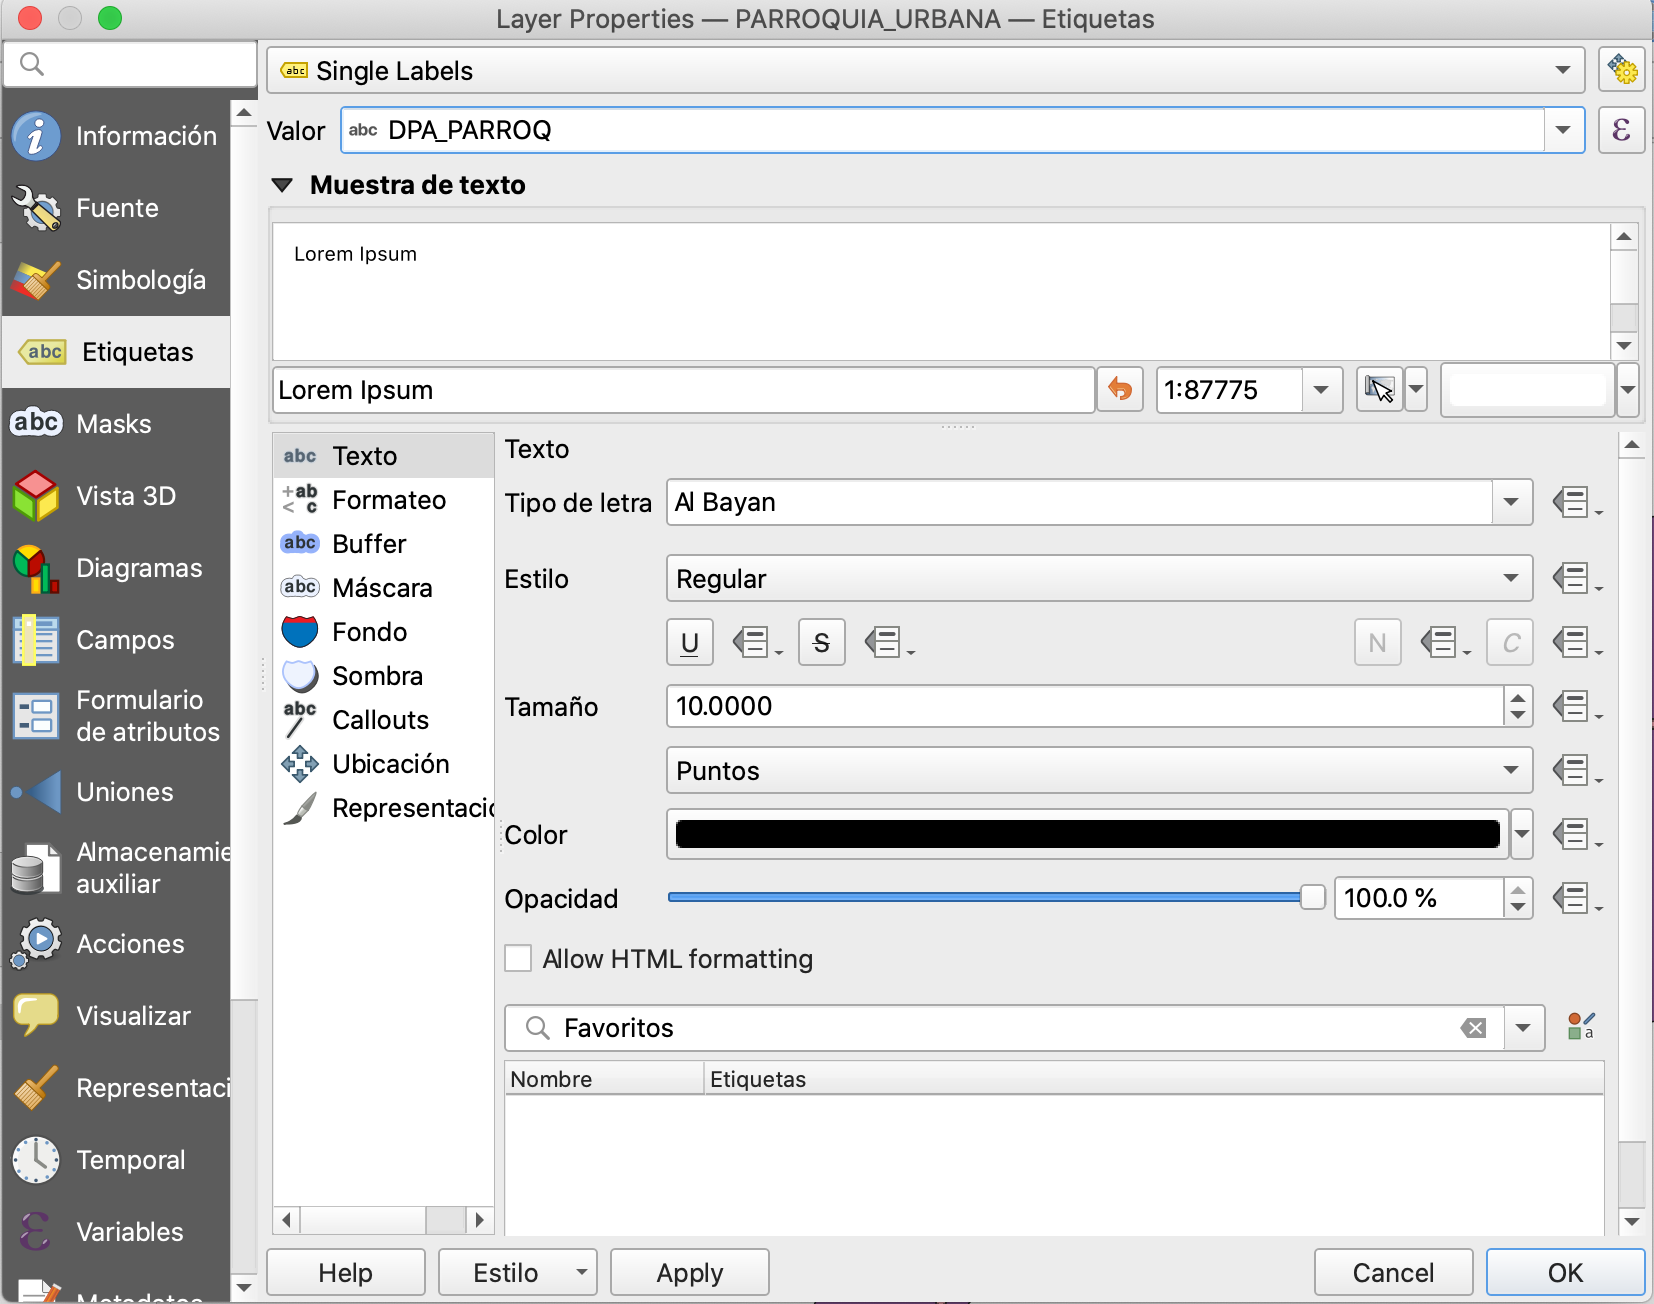Open data-defined override for Opacidad

pyautogui.click(x=1575, y=898)
